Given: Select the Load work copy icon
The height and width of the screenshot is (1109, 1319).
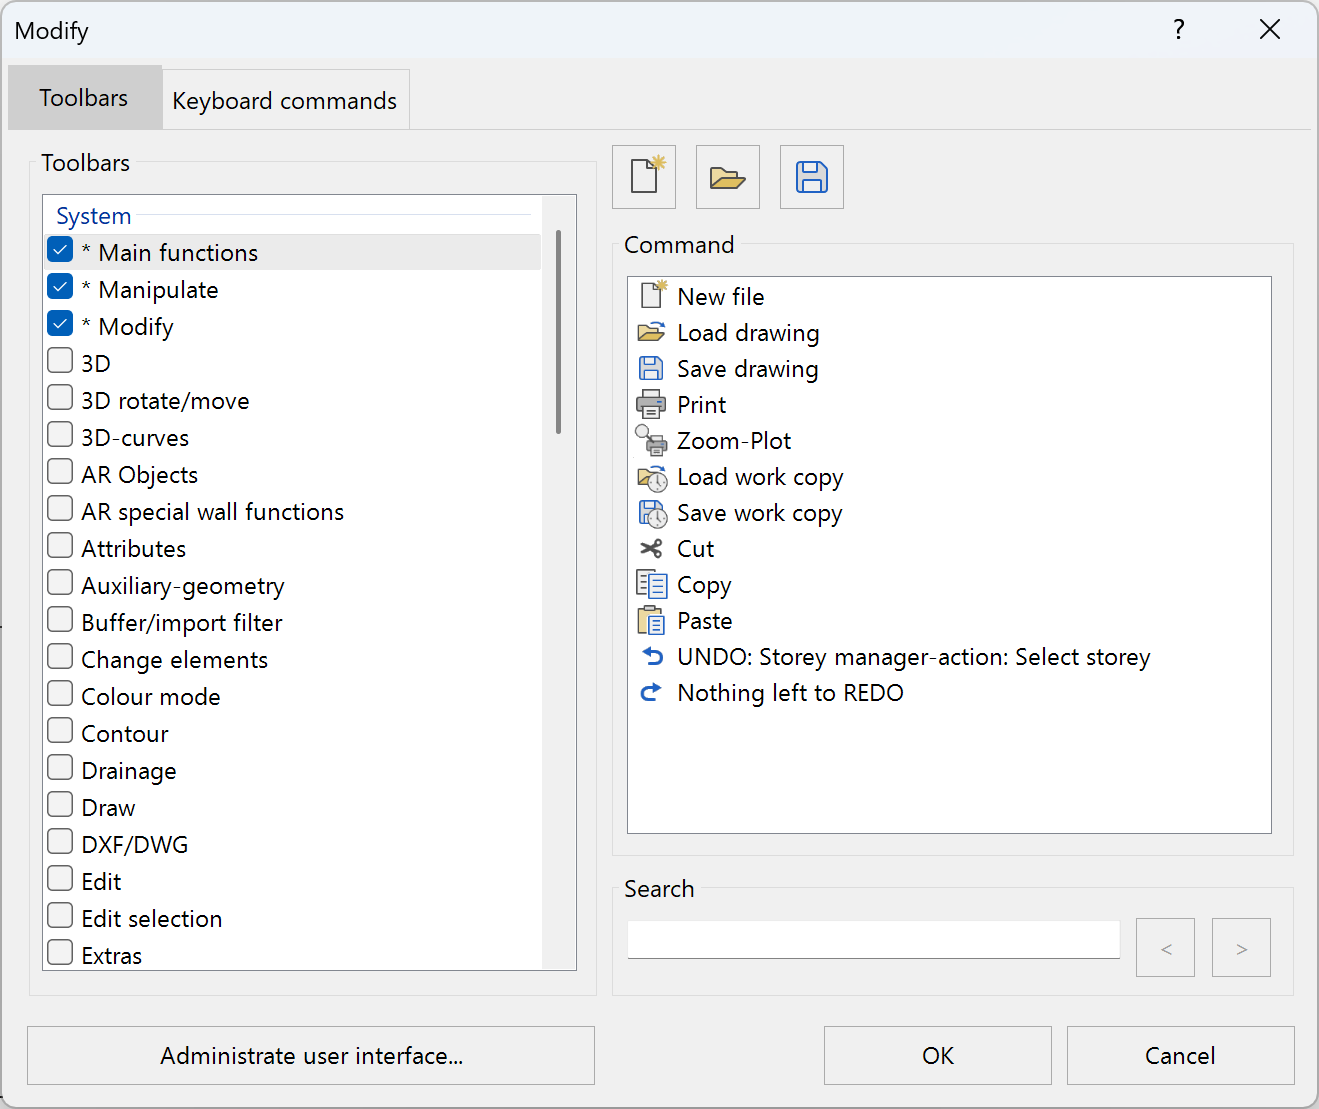Looking at the screenshot, I should coord(652,477).
